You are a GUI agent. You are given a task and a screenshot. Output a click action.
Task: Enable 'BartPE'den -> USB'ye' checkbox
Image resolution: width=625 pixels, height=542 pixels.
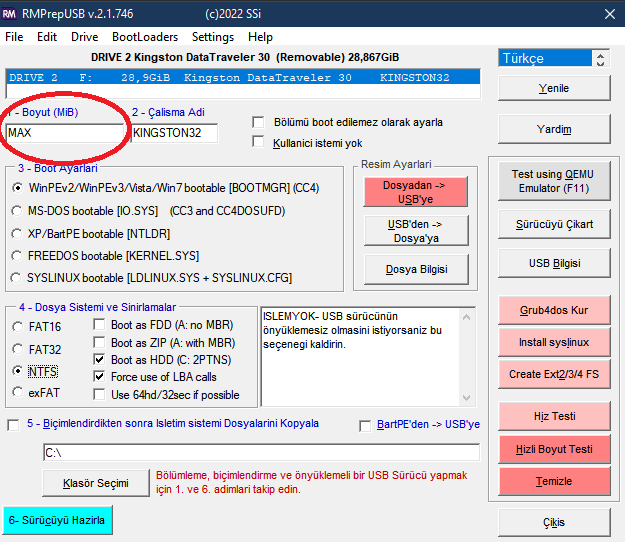click(365, 426)
